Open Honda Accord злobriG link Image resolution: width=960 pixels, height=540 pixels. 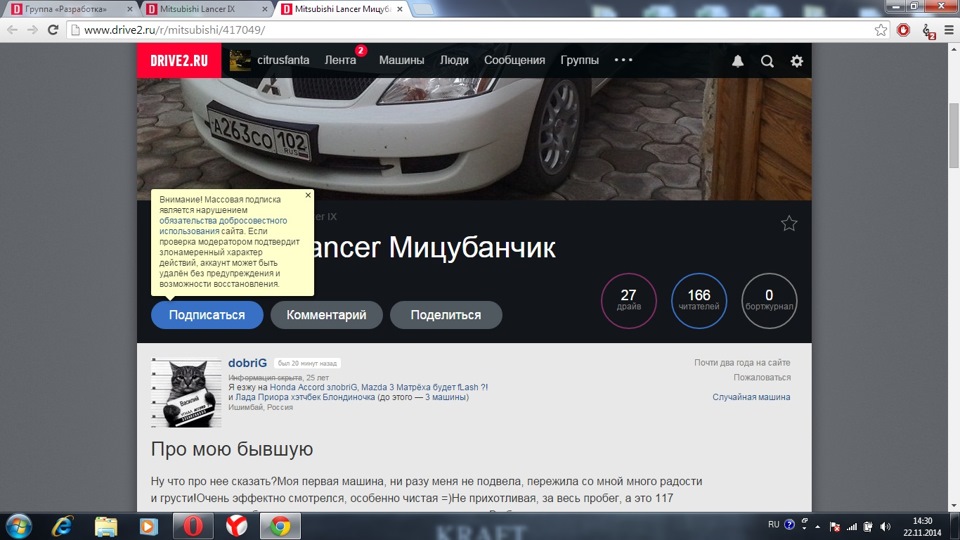[x=313, y=387]
